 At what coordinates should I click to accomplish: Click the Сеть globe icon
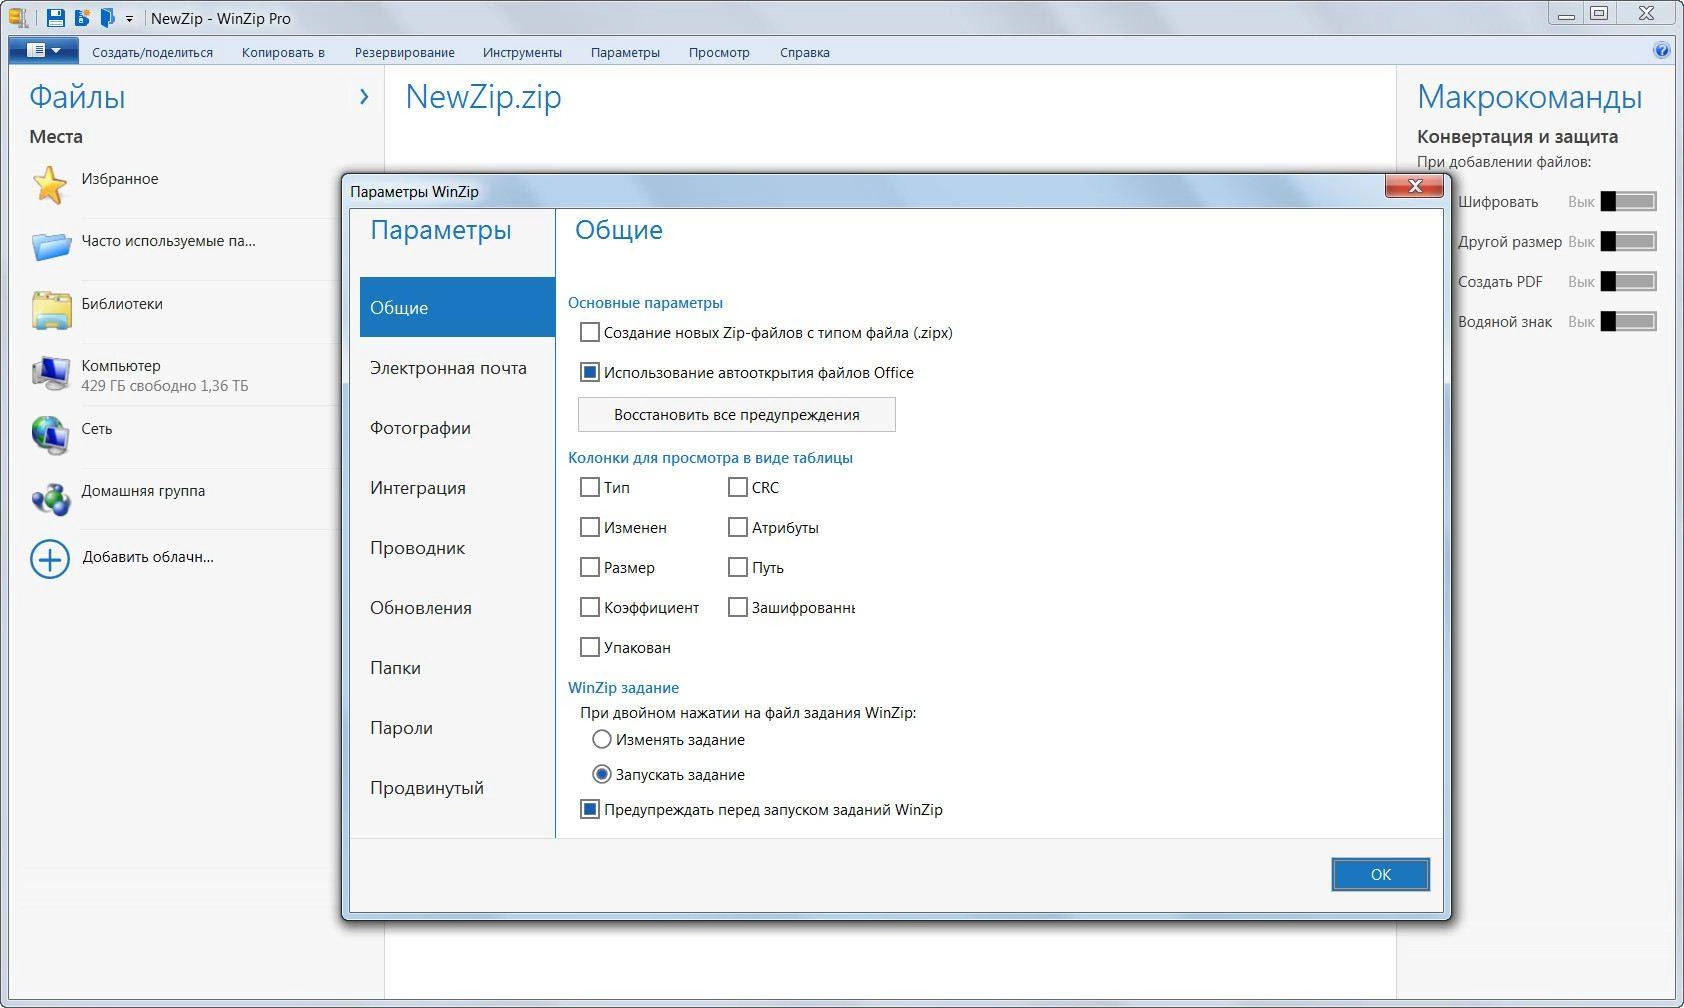pyautogui.click(x=50, y=435)
